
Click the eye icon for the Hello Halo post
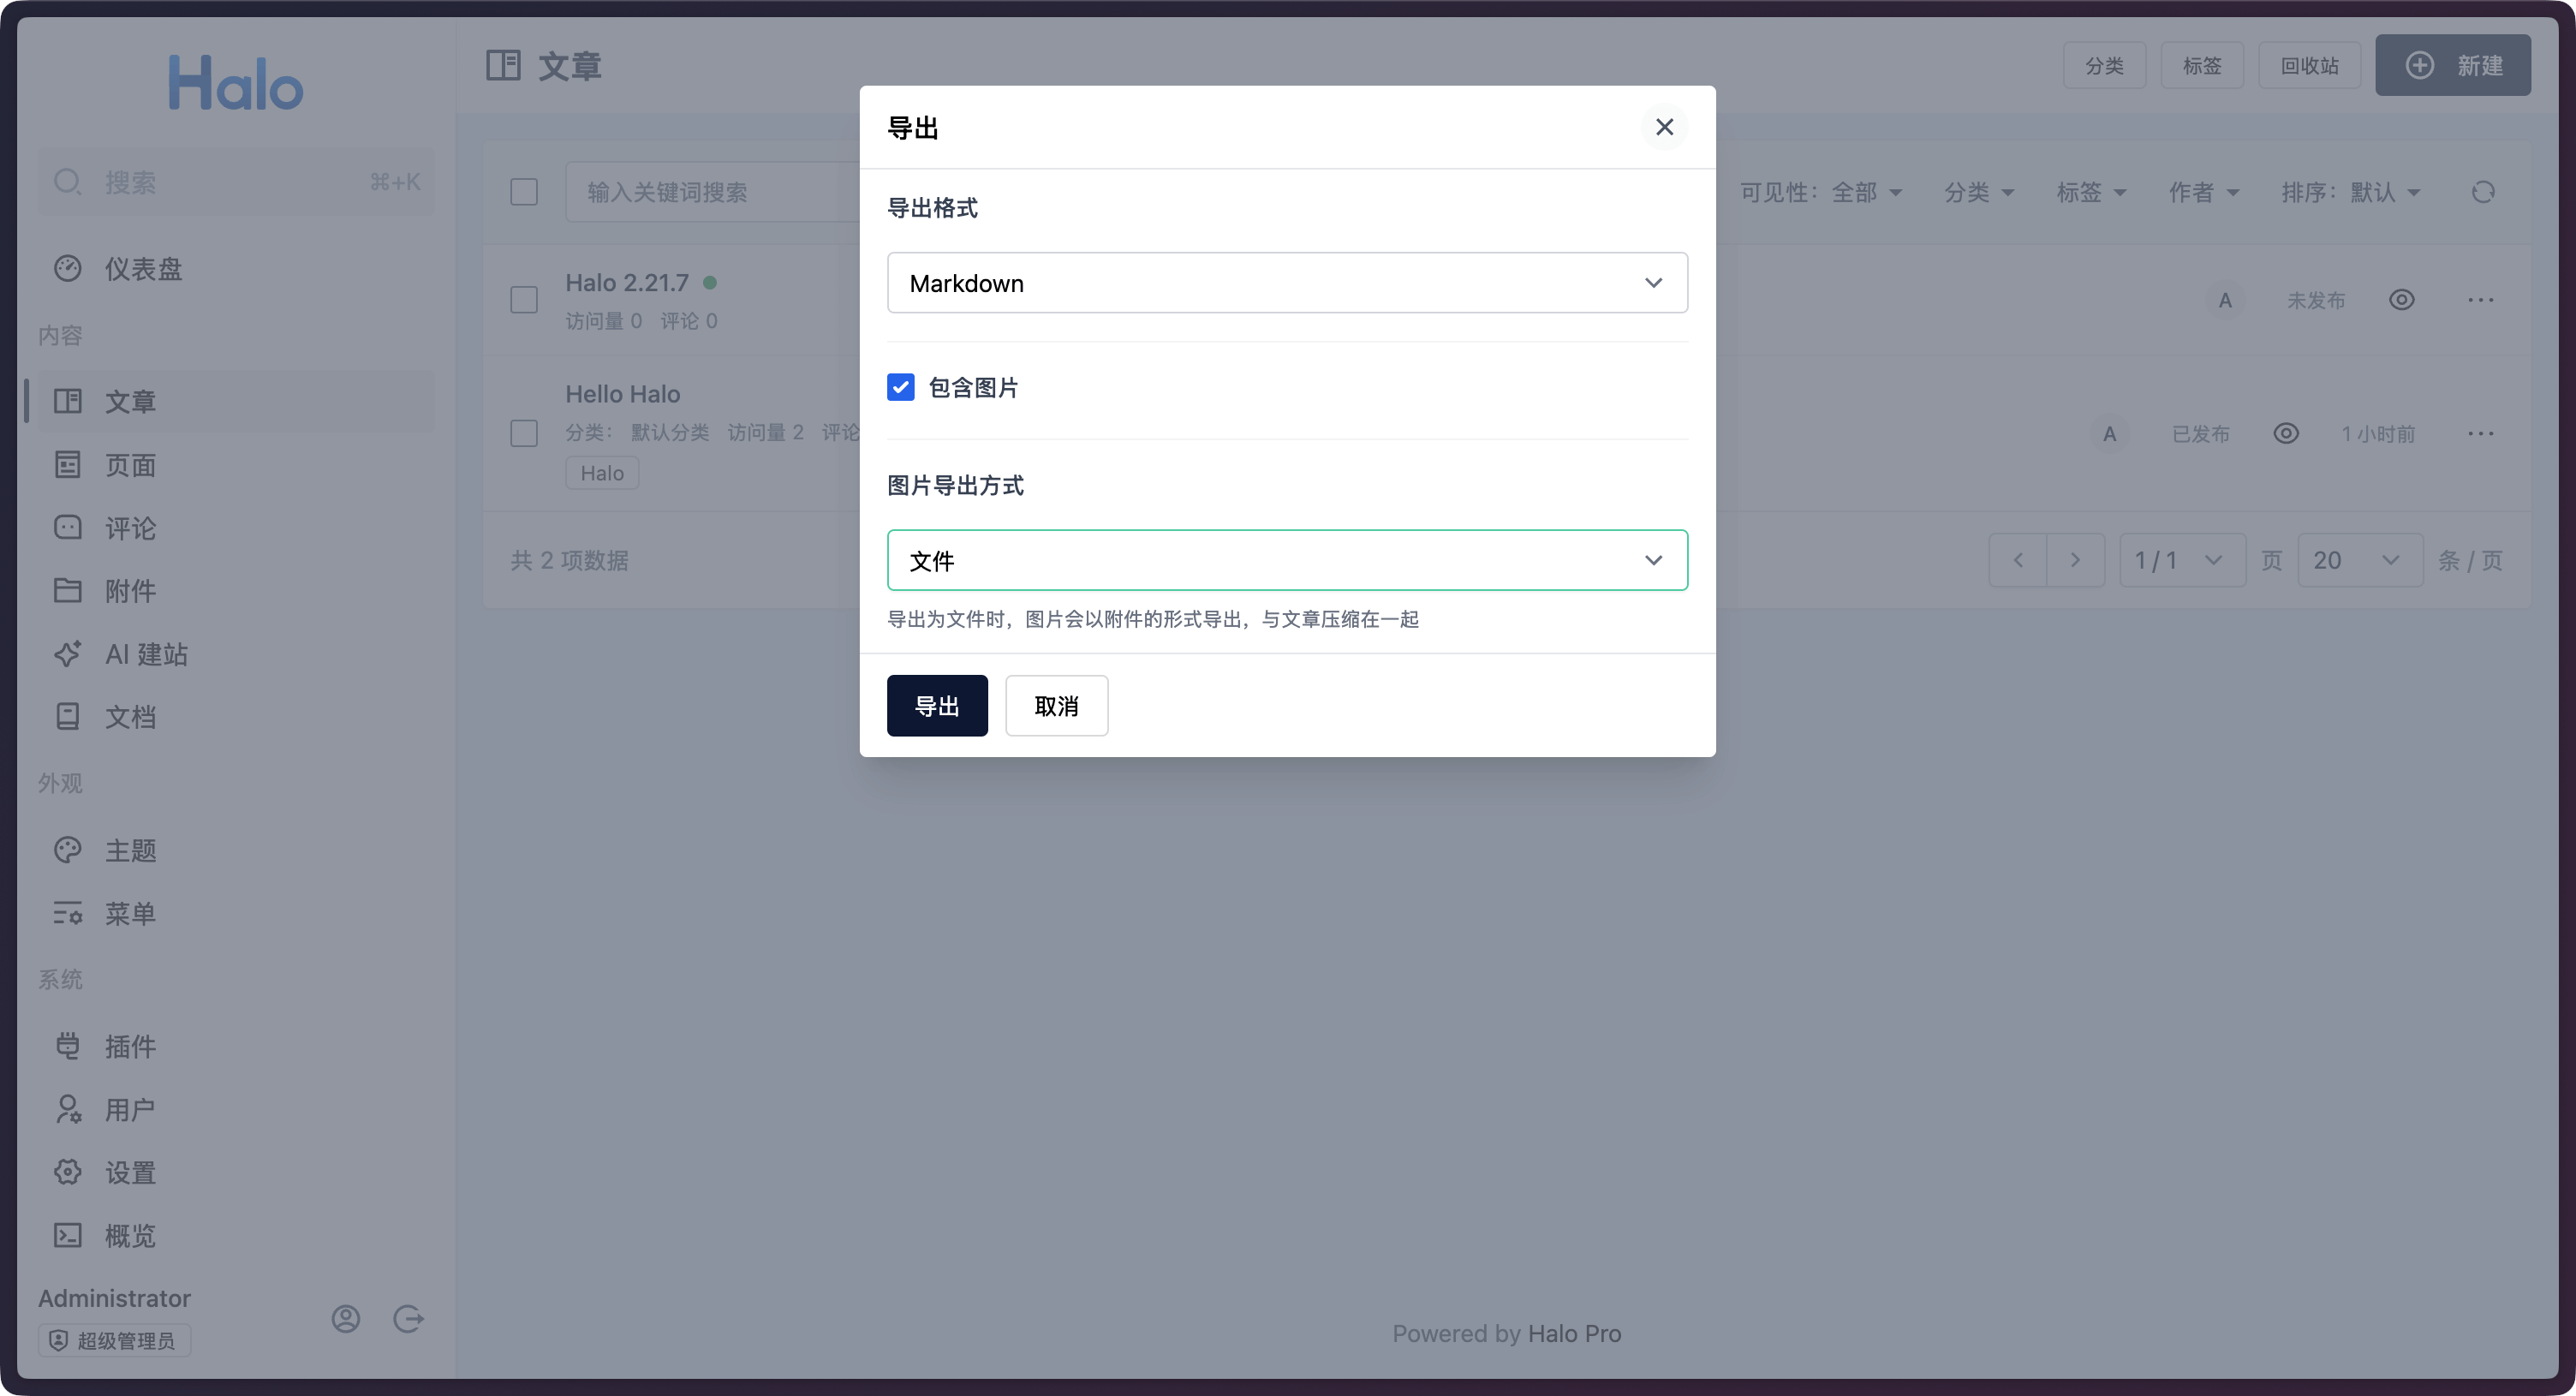(x=2286, y=433)
